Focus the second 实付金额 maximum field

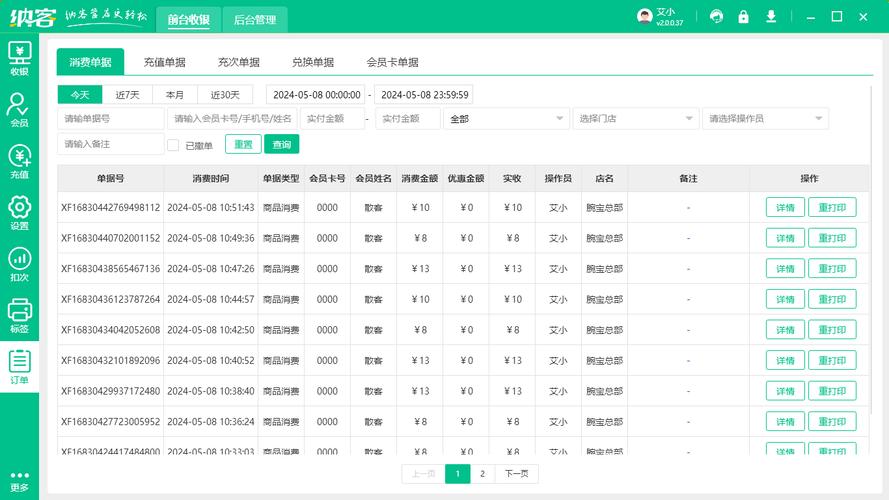click(x=408, y=118)
